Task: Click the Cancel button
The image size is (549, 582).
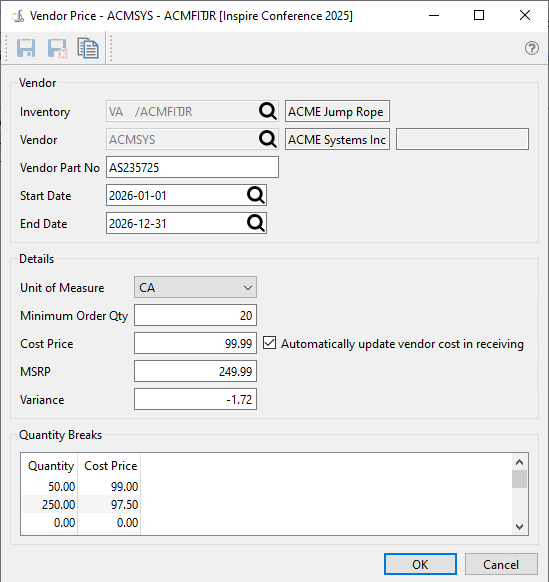Action: tap(501, 564)
